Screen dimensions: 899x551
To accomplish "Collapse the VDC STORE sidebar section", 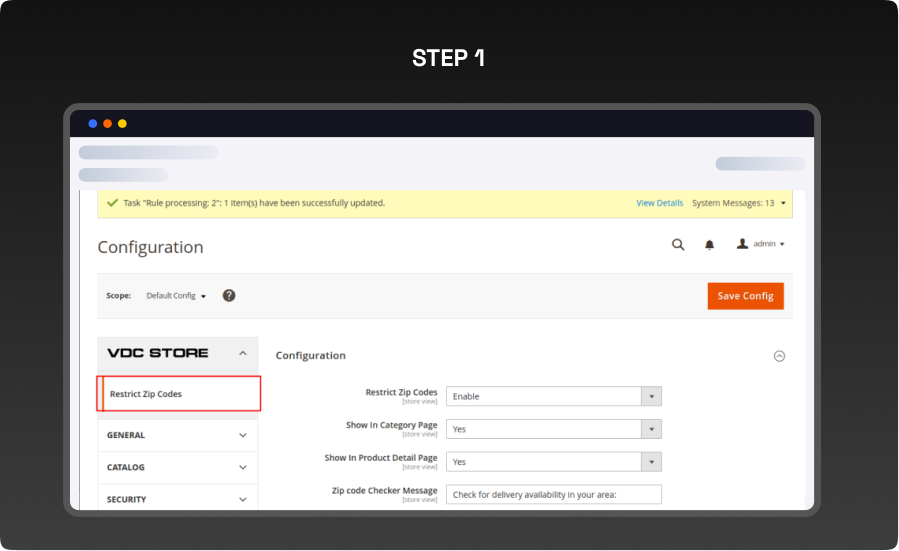I will [x=242, y=353].
